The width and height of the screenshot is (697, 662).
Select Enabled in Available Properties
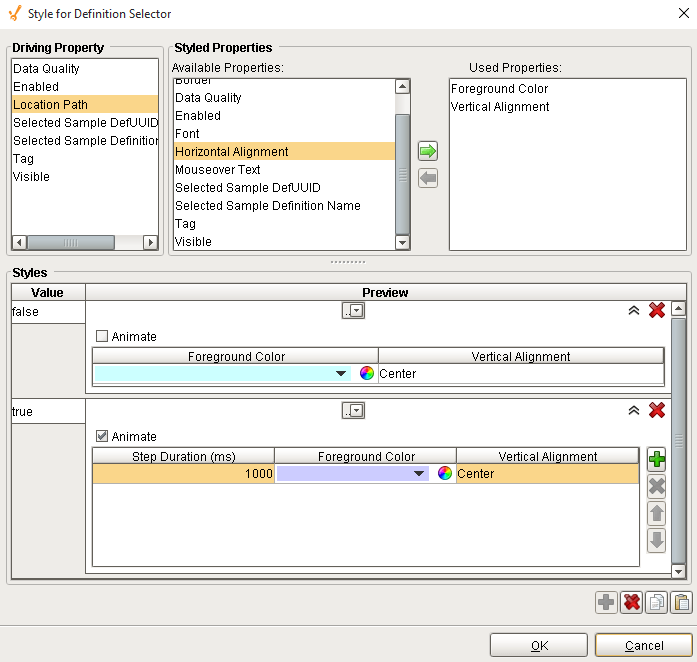(284, 116)
